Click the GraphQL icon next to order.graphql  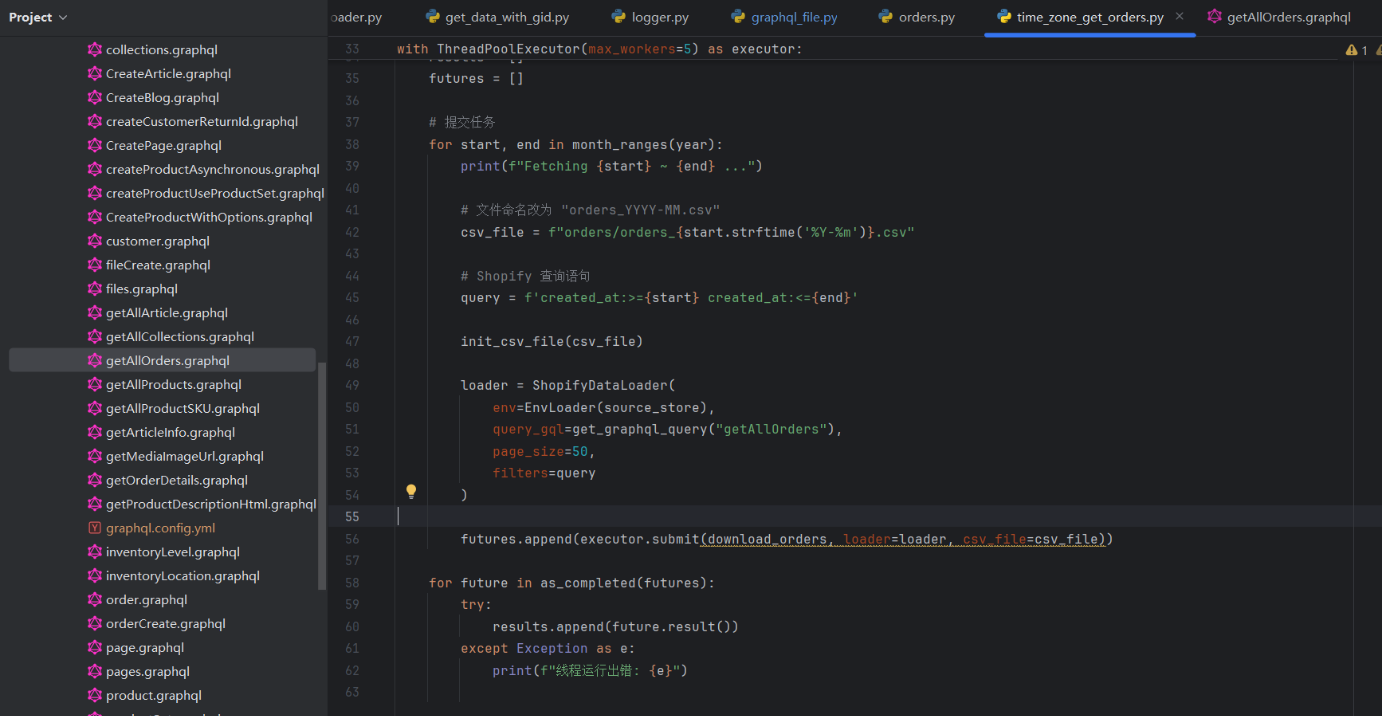click(93, 599)
